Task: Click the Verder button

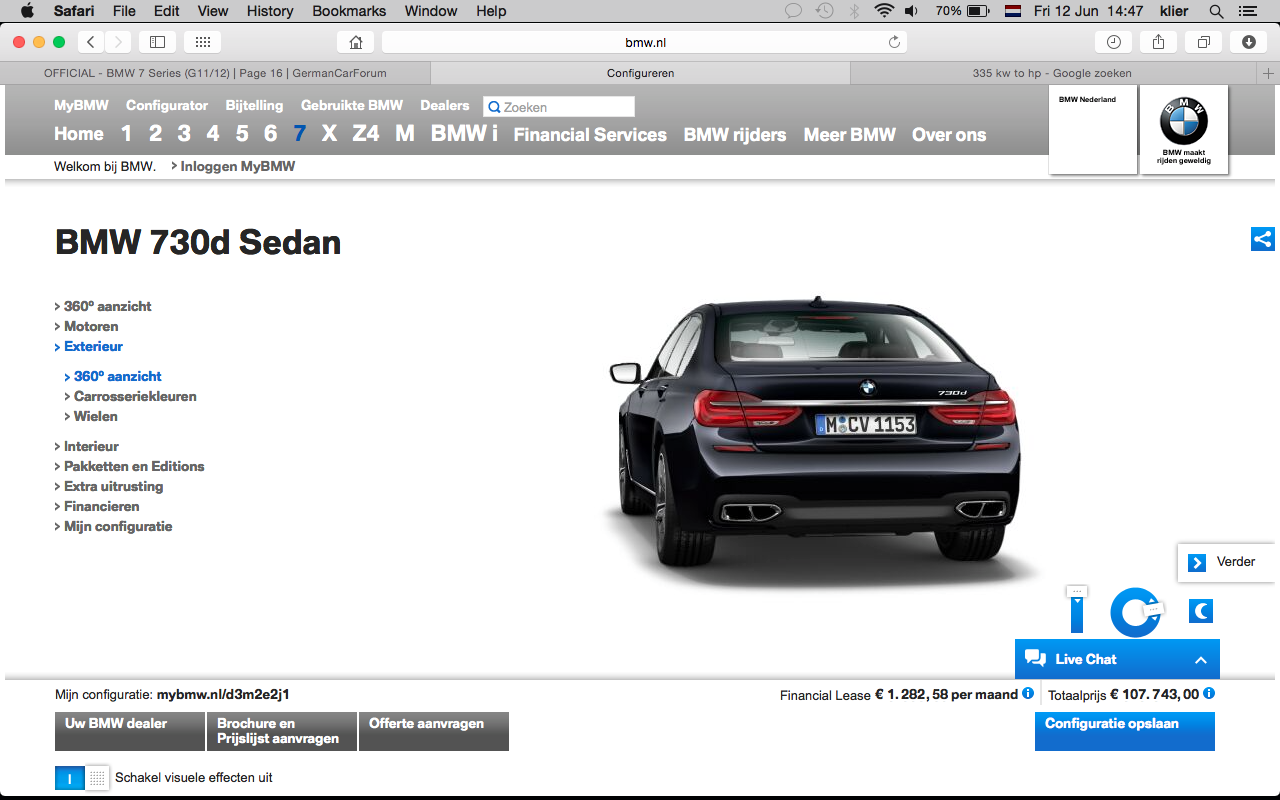Action: [x=1226, y=562]
